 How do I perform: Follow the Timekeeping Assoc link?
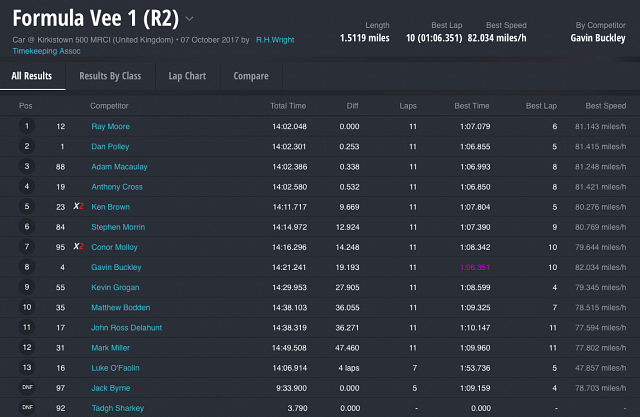(x=47, y=51)
